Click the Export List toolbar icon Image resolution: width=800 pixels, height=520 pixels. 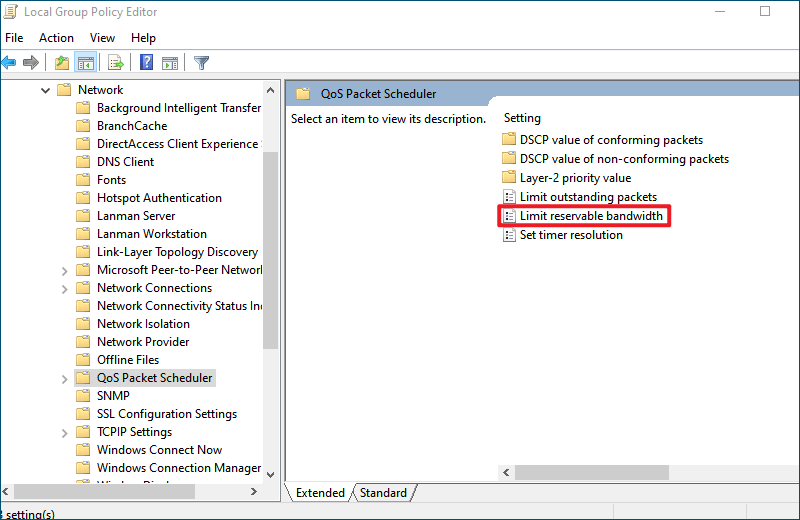pos(116,63)
